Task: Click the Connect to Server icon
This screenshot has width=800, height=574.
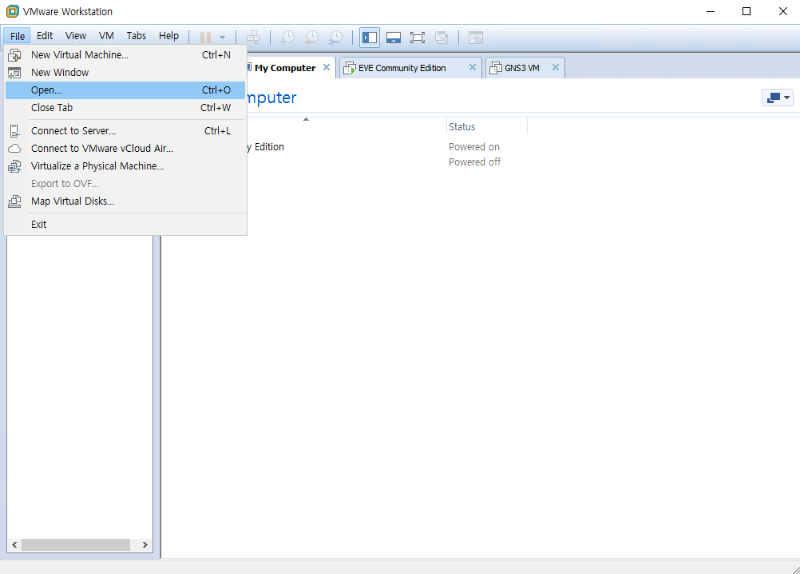Action: coord(14,131)
